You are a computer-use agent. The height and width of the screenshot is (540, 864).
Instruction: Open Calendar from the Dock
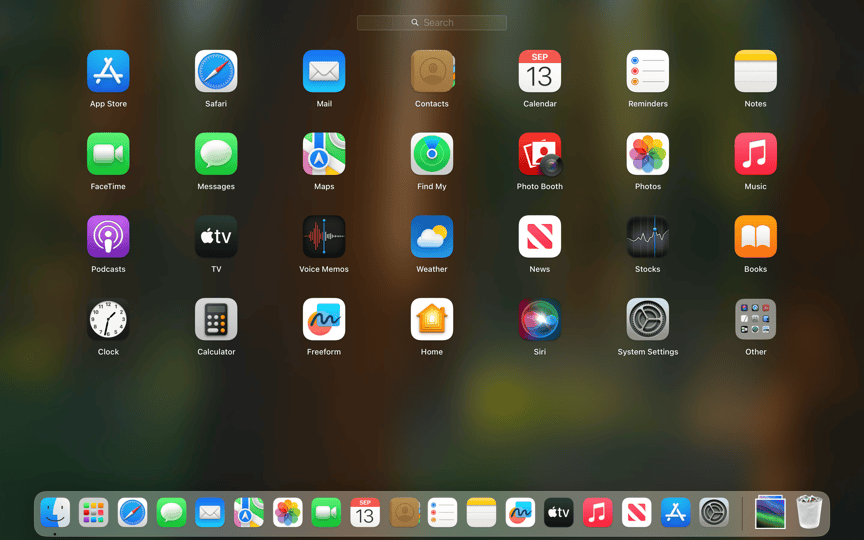[365, 512]
